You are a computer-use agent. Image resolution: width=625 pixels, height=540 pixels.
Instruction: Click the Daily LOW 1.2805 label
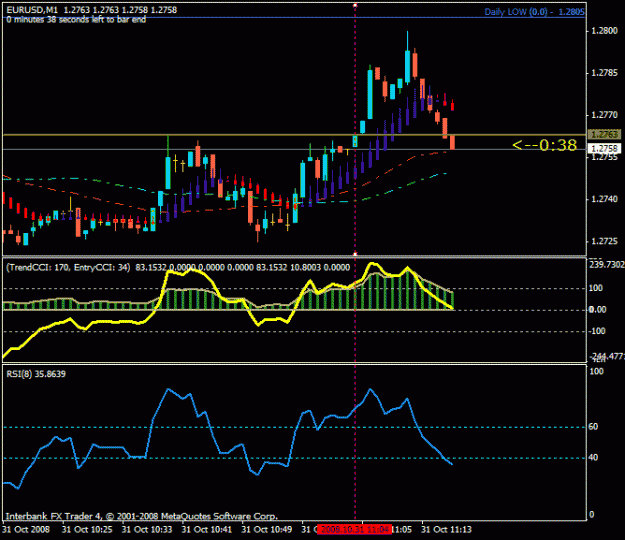click(534, 12)
